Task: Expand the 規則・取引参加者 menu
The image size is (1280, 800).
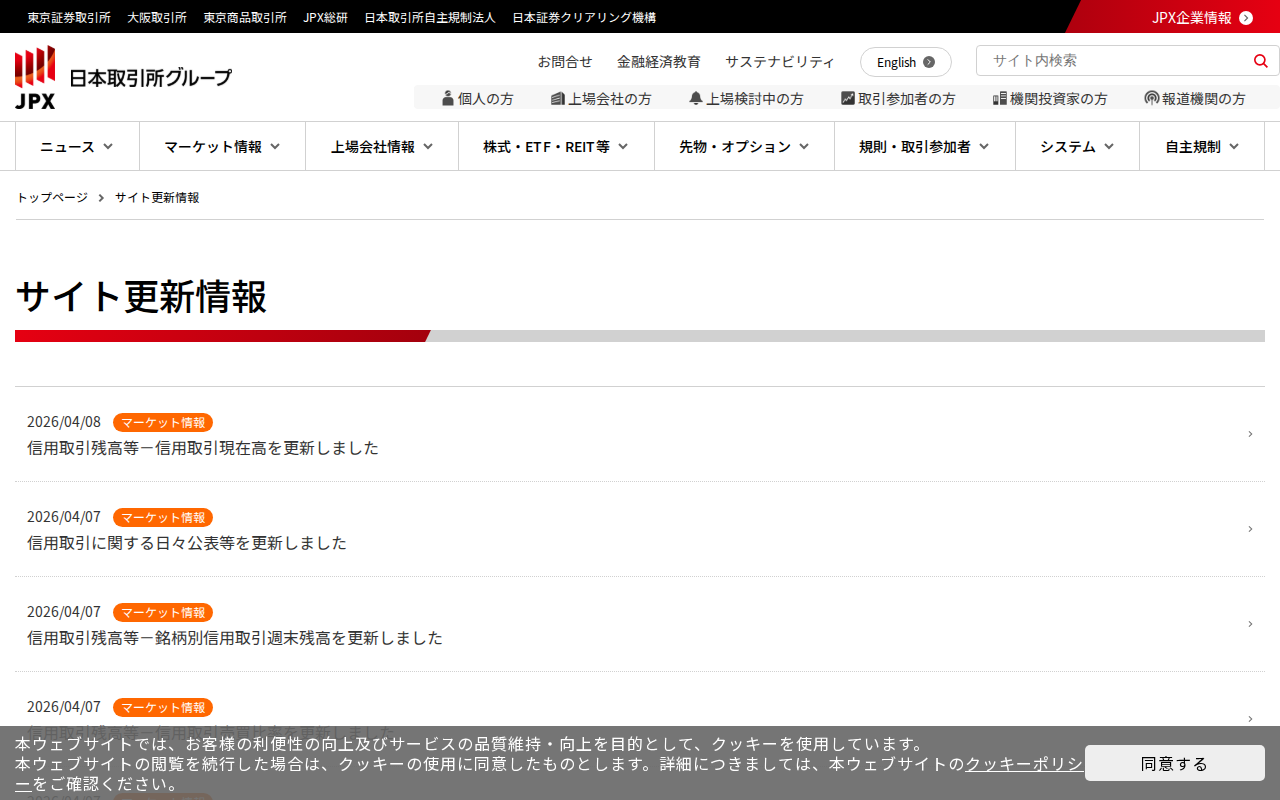Action: tap(925, 147)
